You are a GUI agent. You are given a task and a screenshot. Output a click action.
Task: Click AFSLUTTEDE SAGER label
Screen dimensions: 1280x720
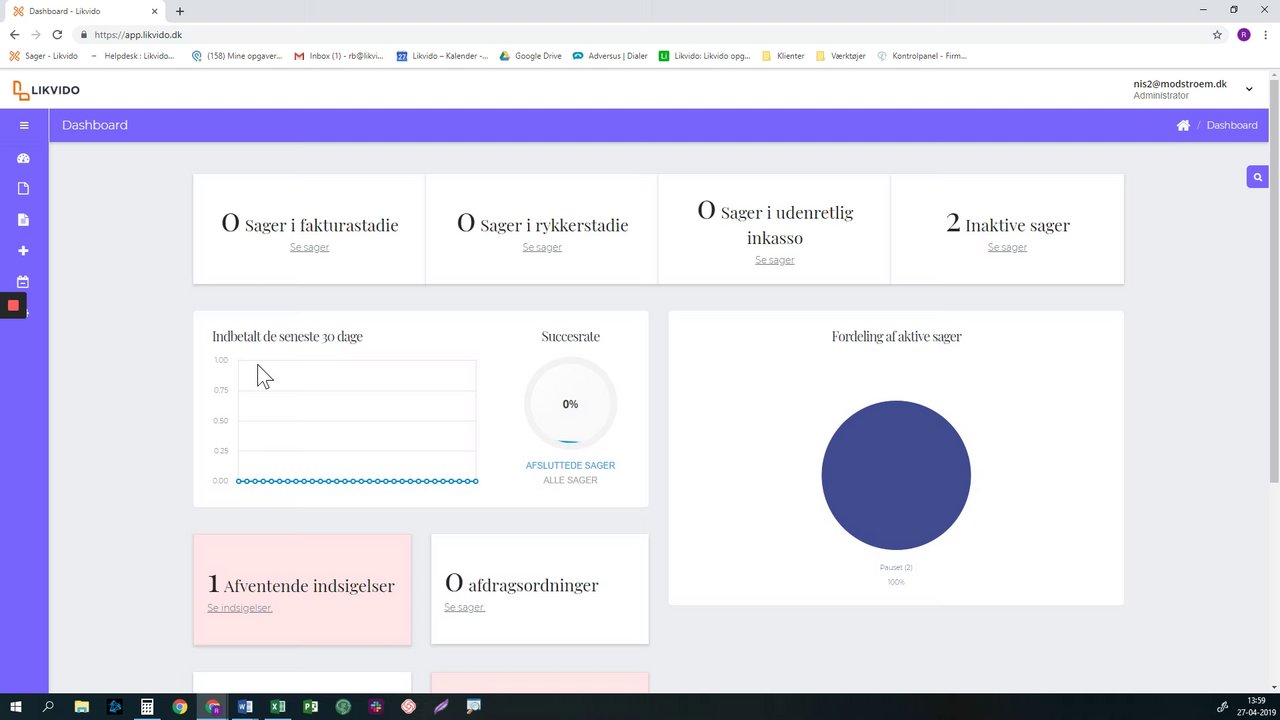click(570, 465)
